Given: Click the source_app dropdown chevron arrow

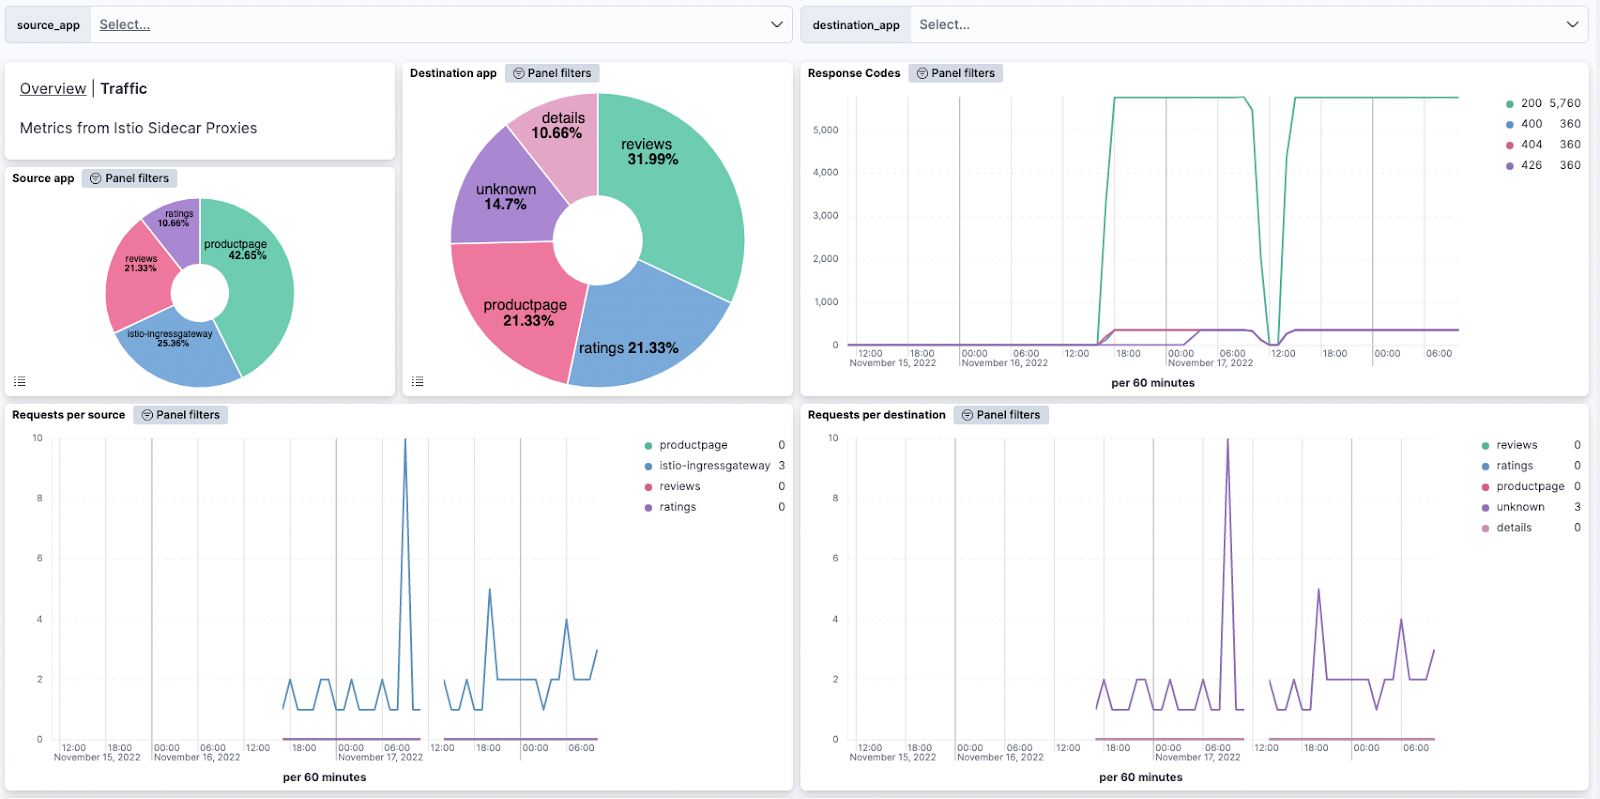Looking at the screenshot, I should [777, 25].
